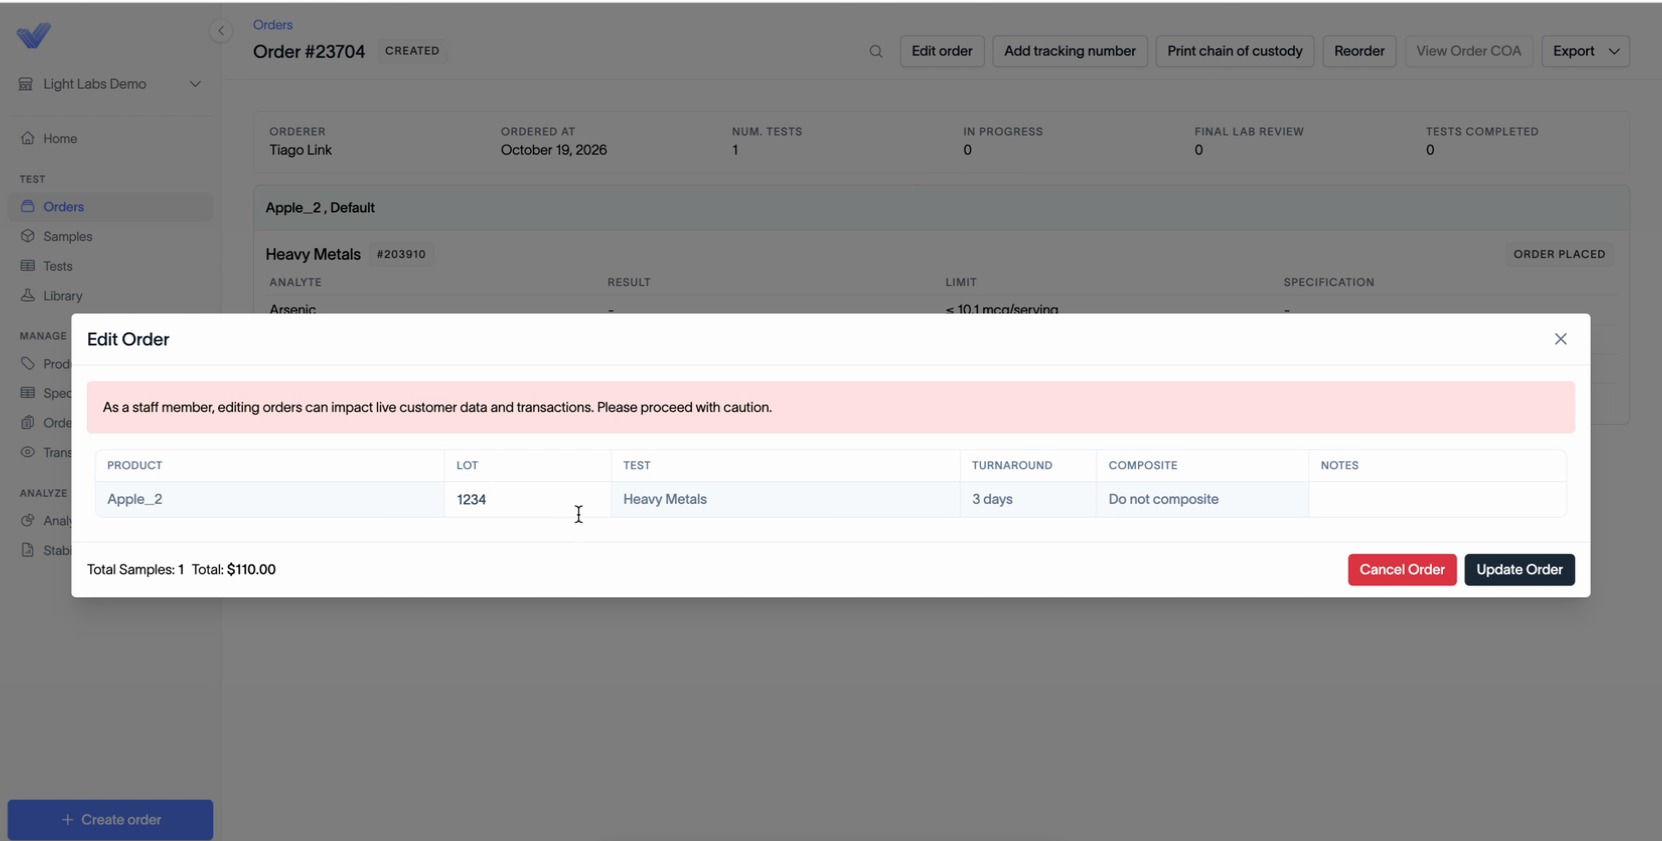Click the Home icon in sidebar
The image size is (1662, 841).
(27, 138)
